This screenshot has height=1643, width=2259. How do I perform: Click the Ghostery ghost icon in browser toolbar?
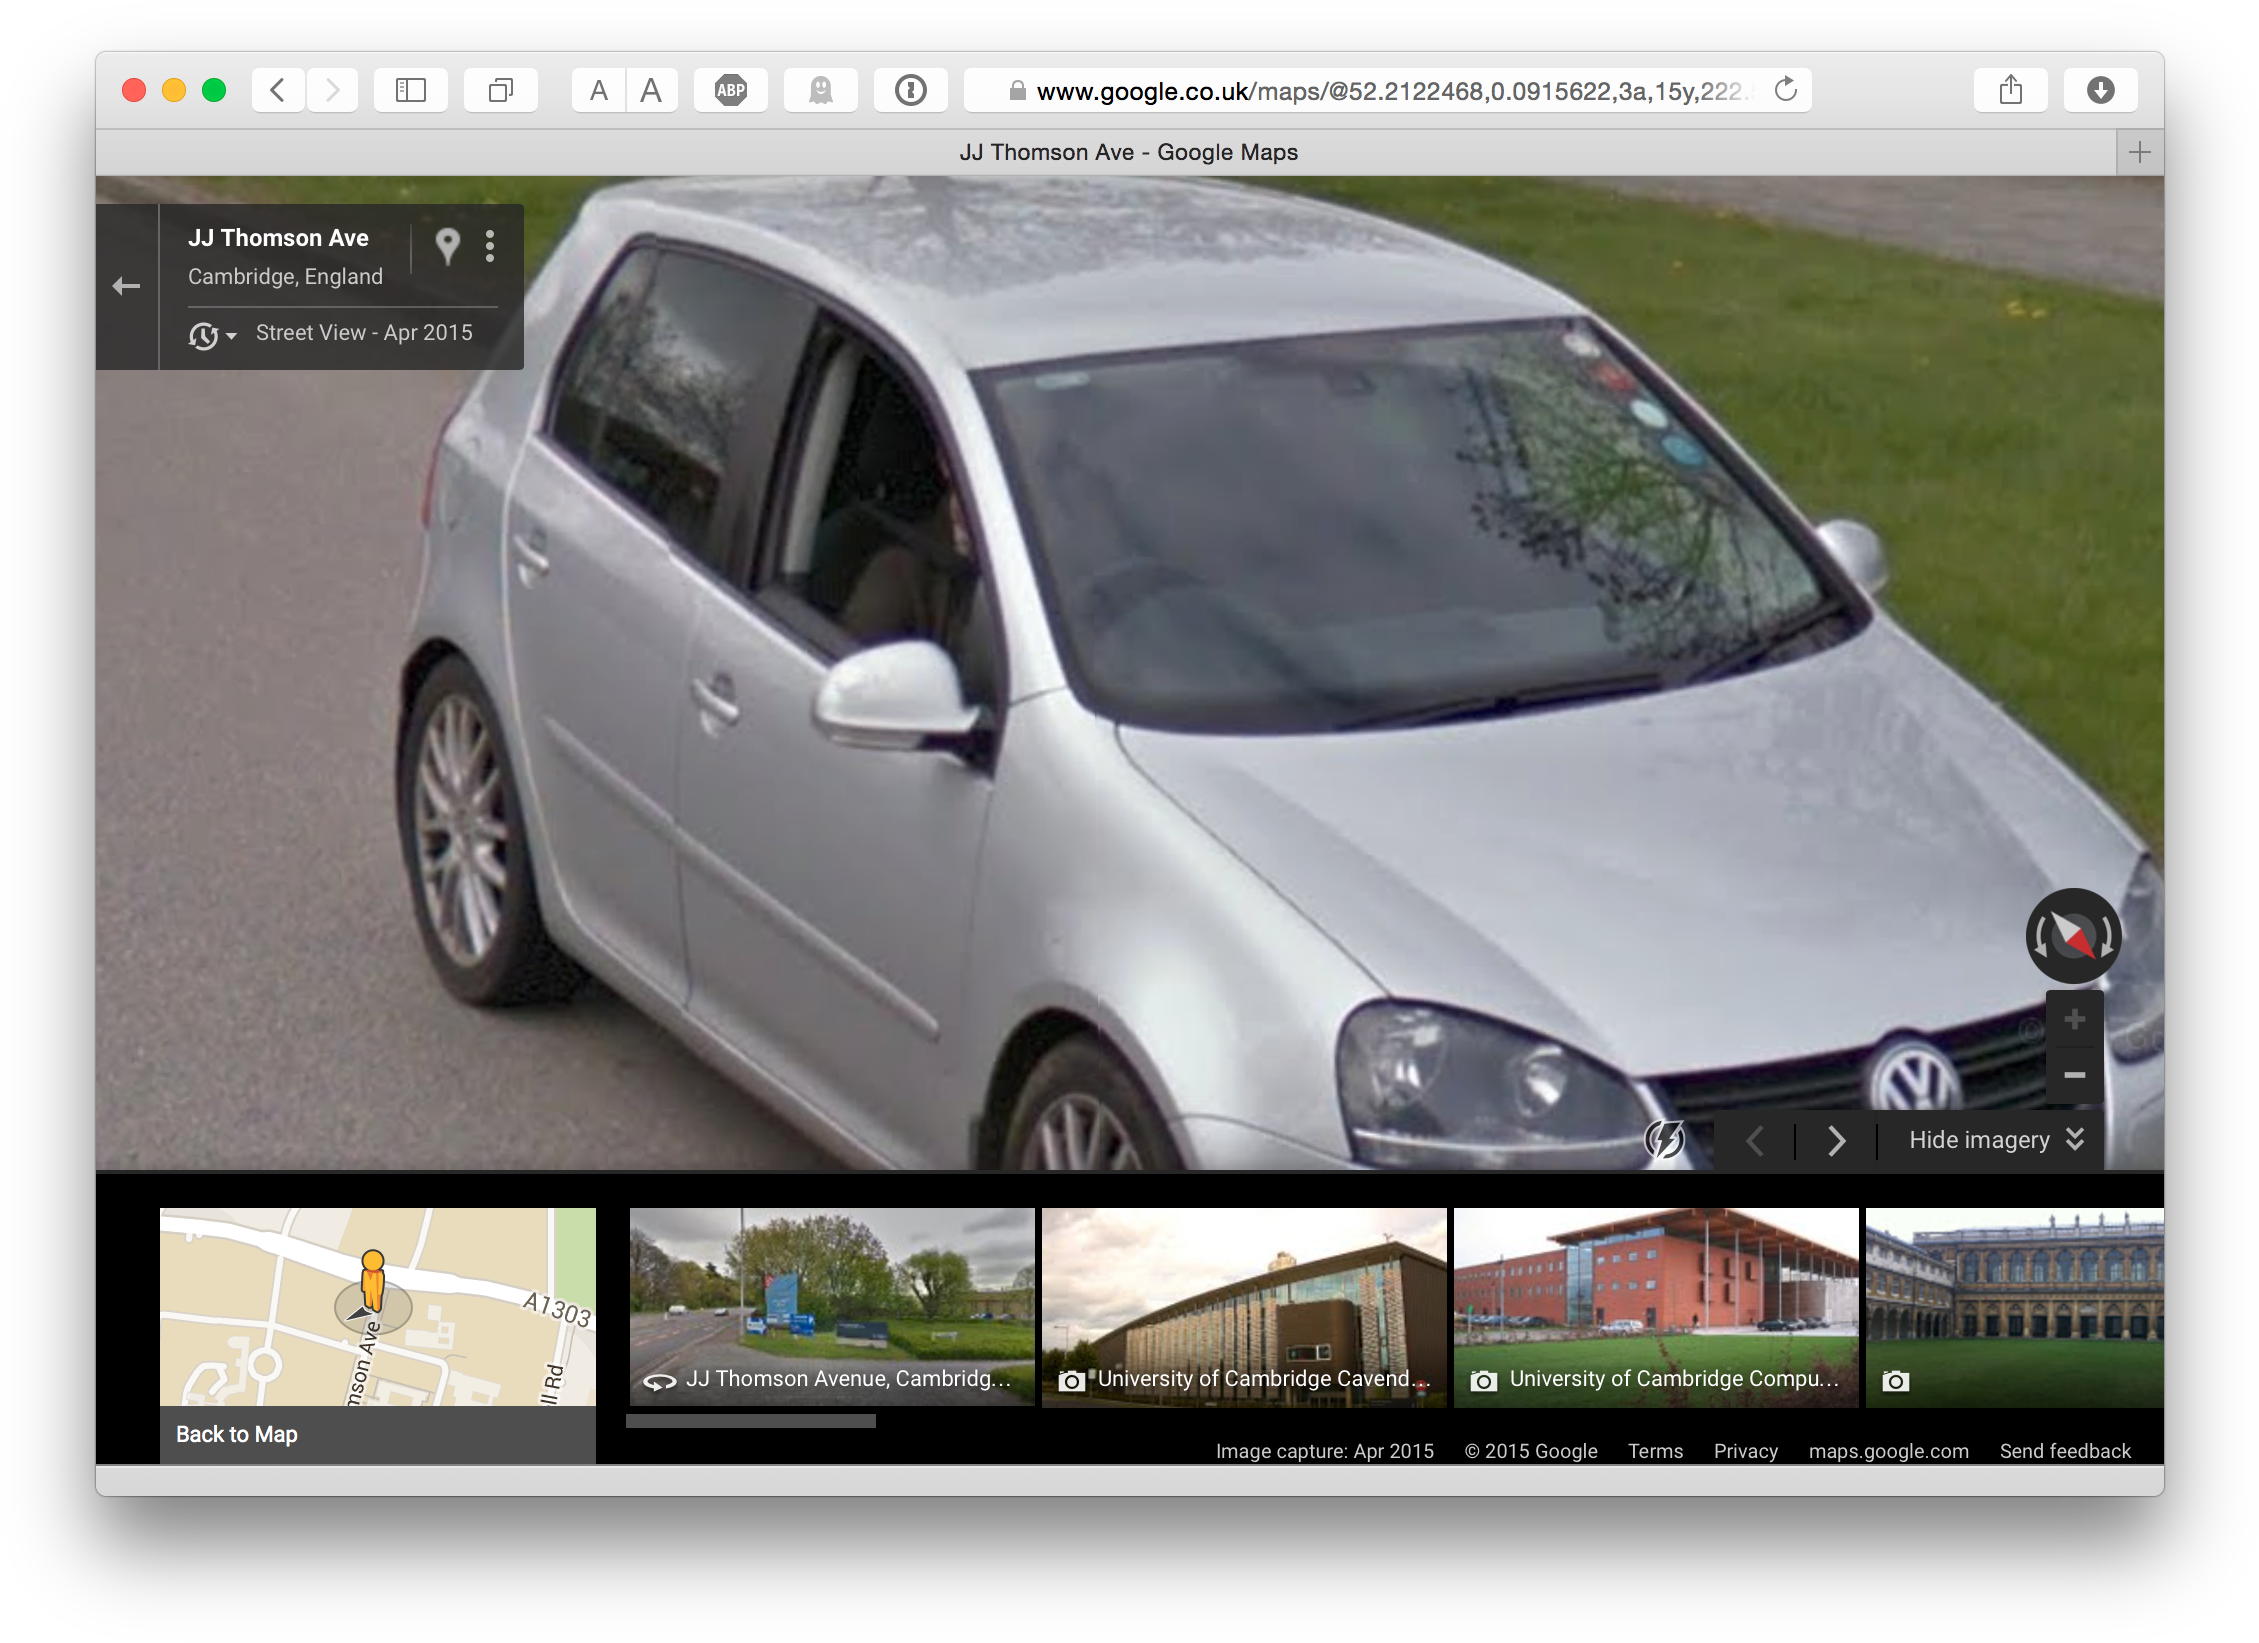(x=821, y=90)
